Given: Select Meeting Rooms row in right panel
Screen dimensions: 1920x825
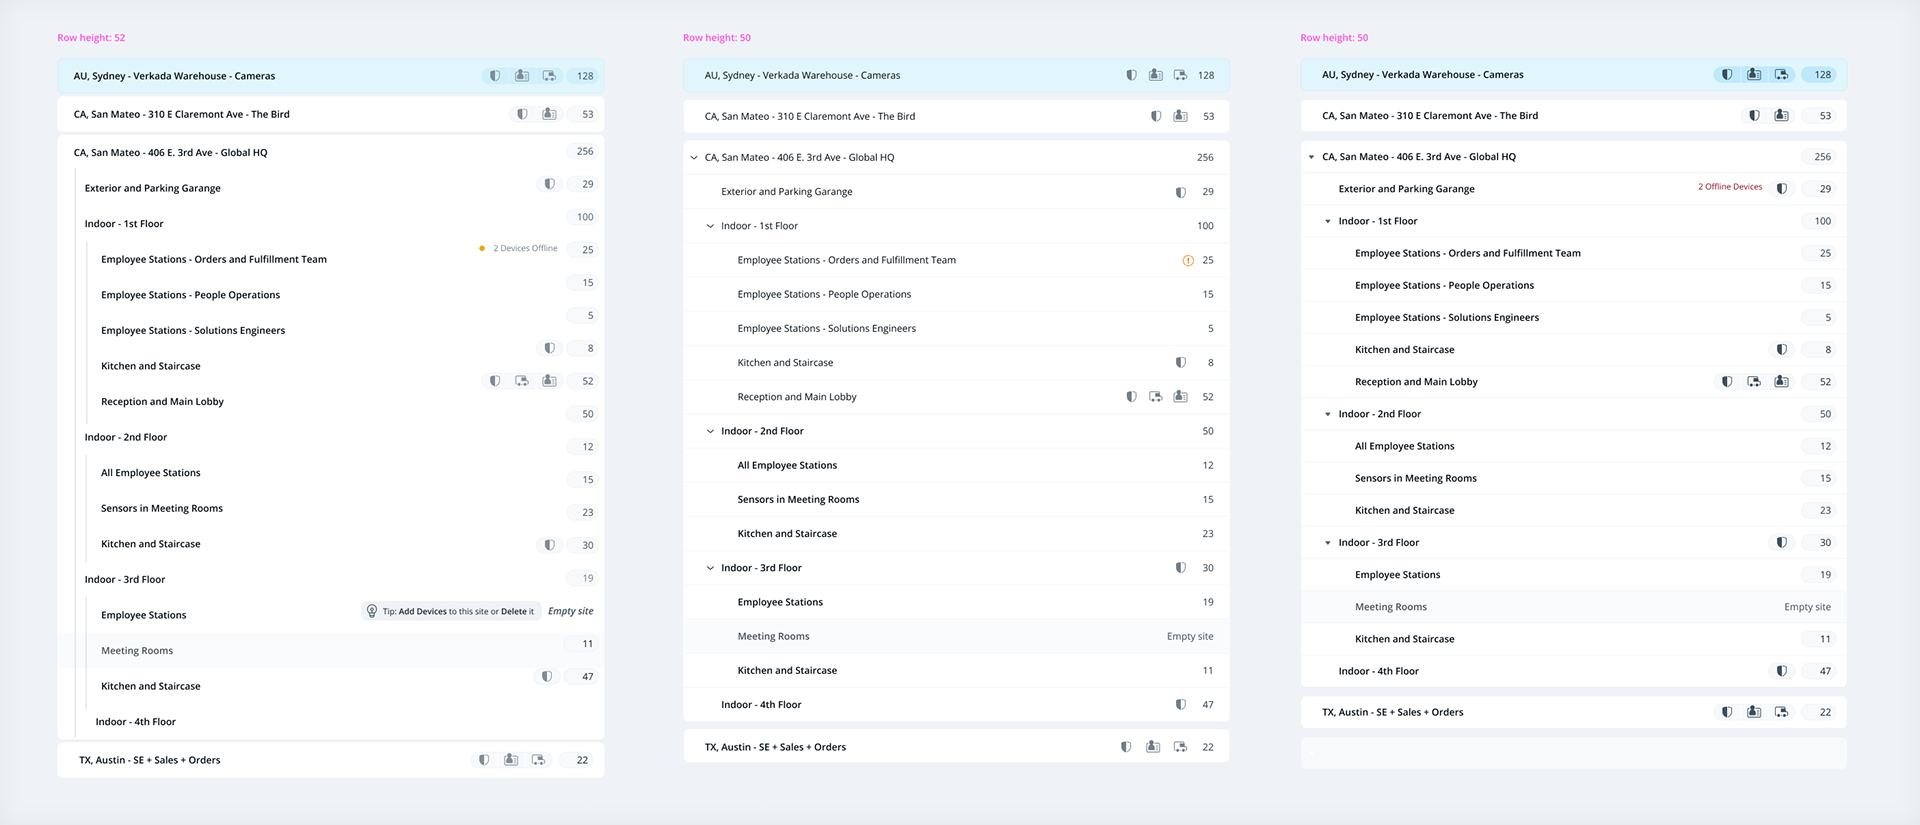Looking at the screenshot, I should point(1573,607).
